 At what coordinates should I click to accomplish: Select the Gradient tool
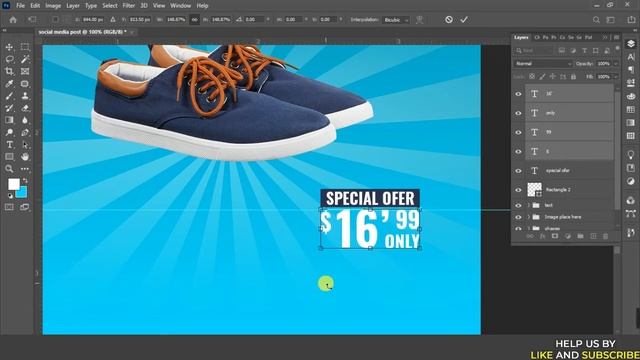click(9, 120)
